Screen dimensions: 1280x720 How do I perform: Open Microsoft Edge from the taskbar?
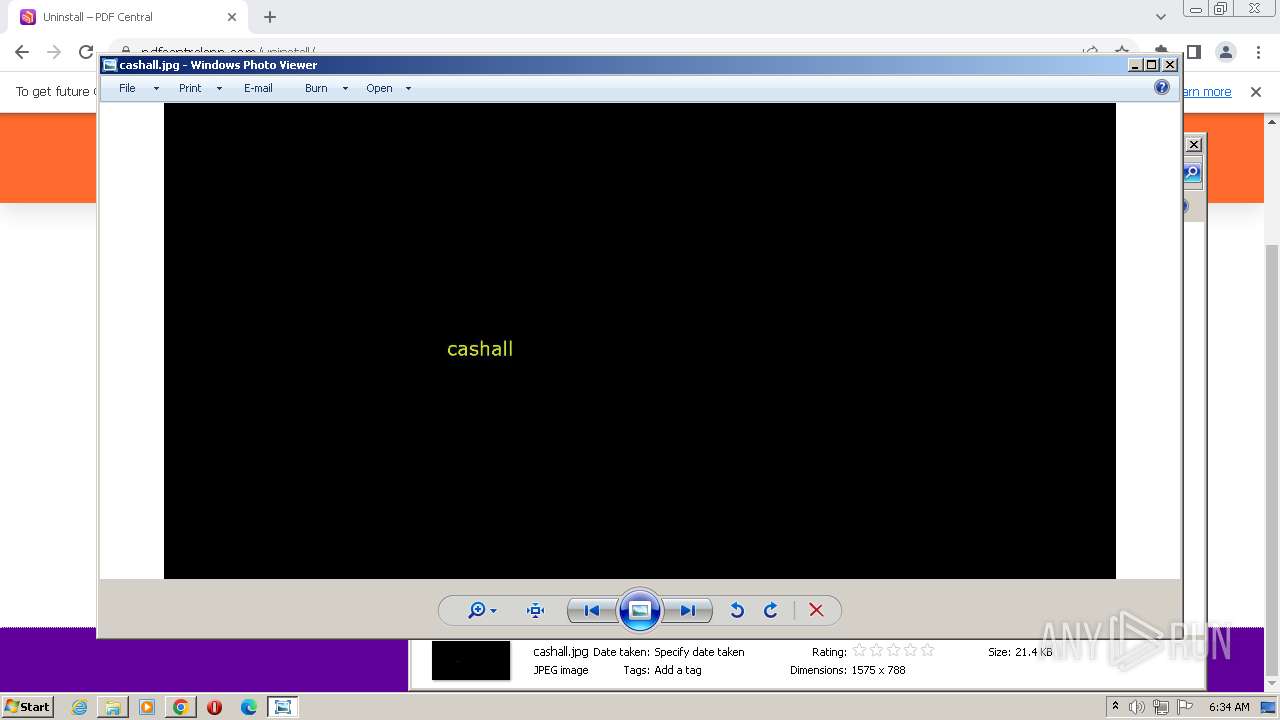tap(248, 707)
